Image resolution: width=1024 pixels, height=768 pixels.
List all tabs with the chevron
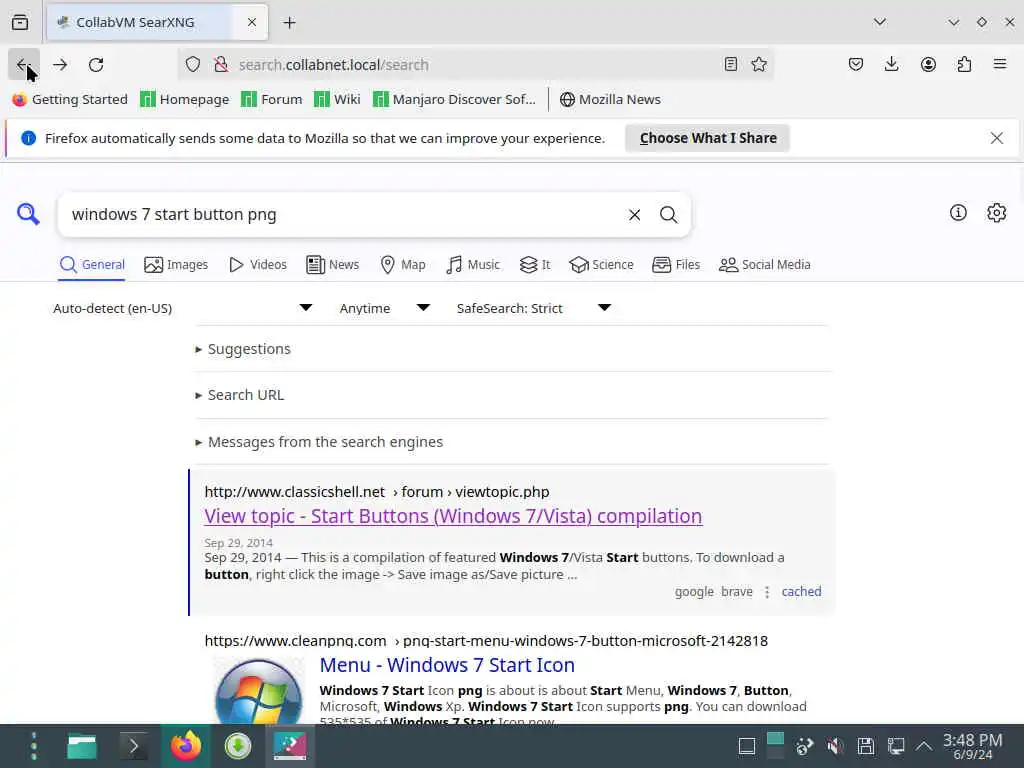click(x=880, y=22)
